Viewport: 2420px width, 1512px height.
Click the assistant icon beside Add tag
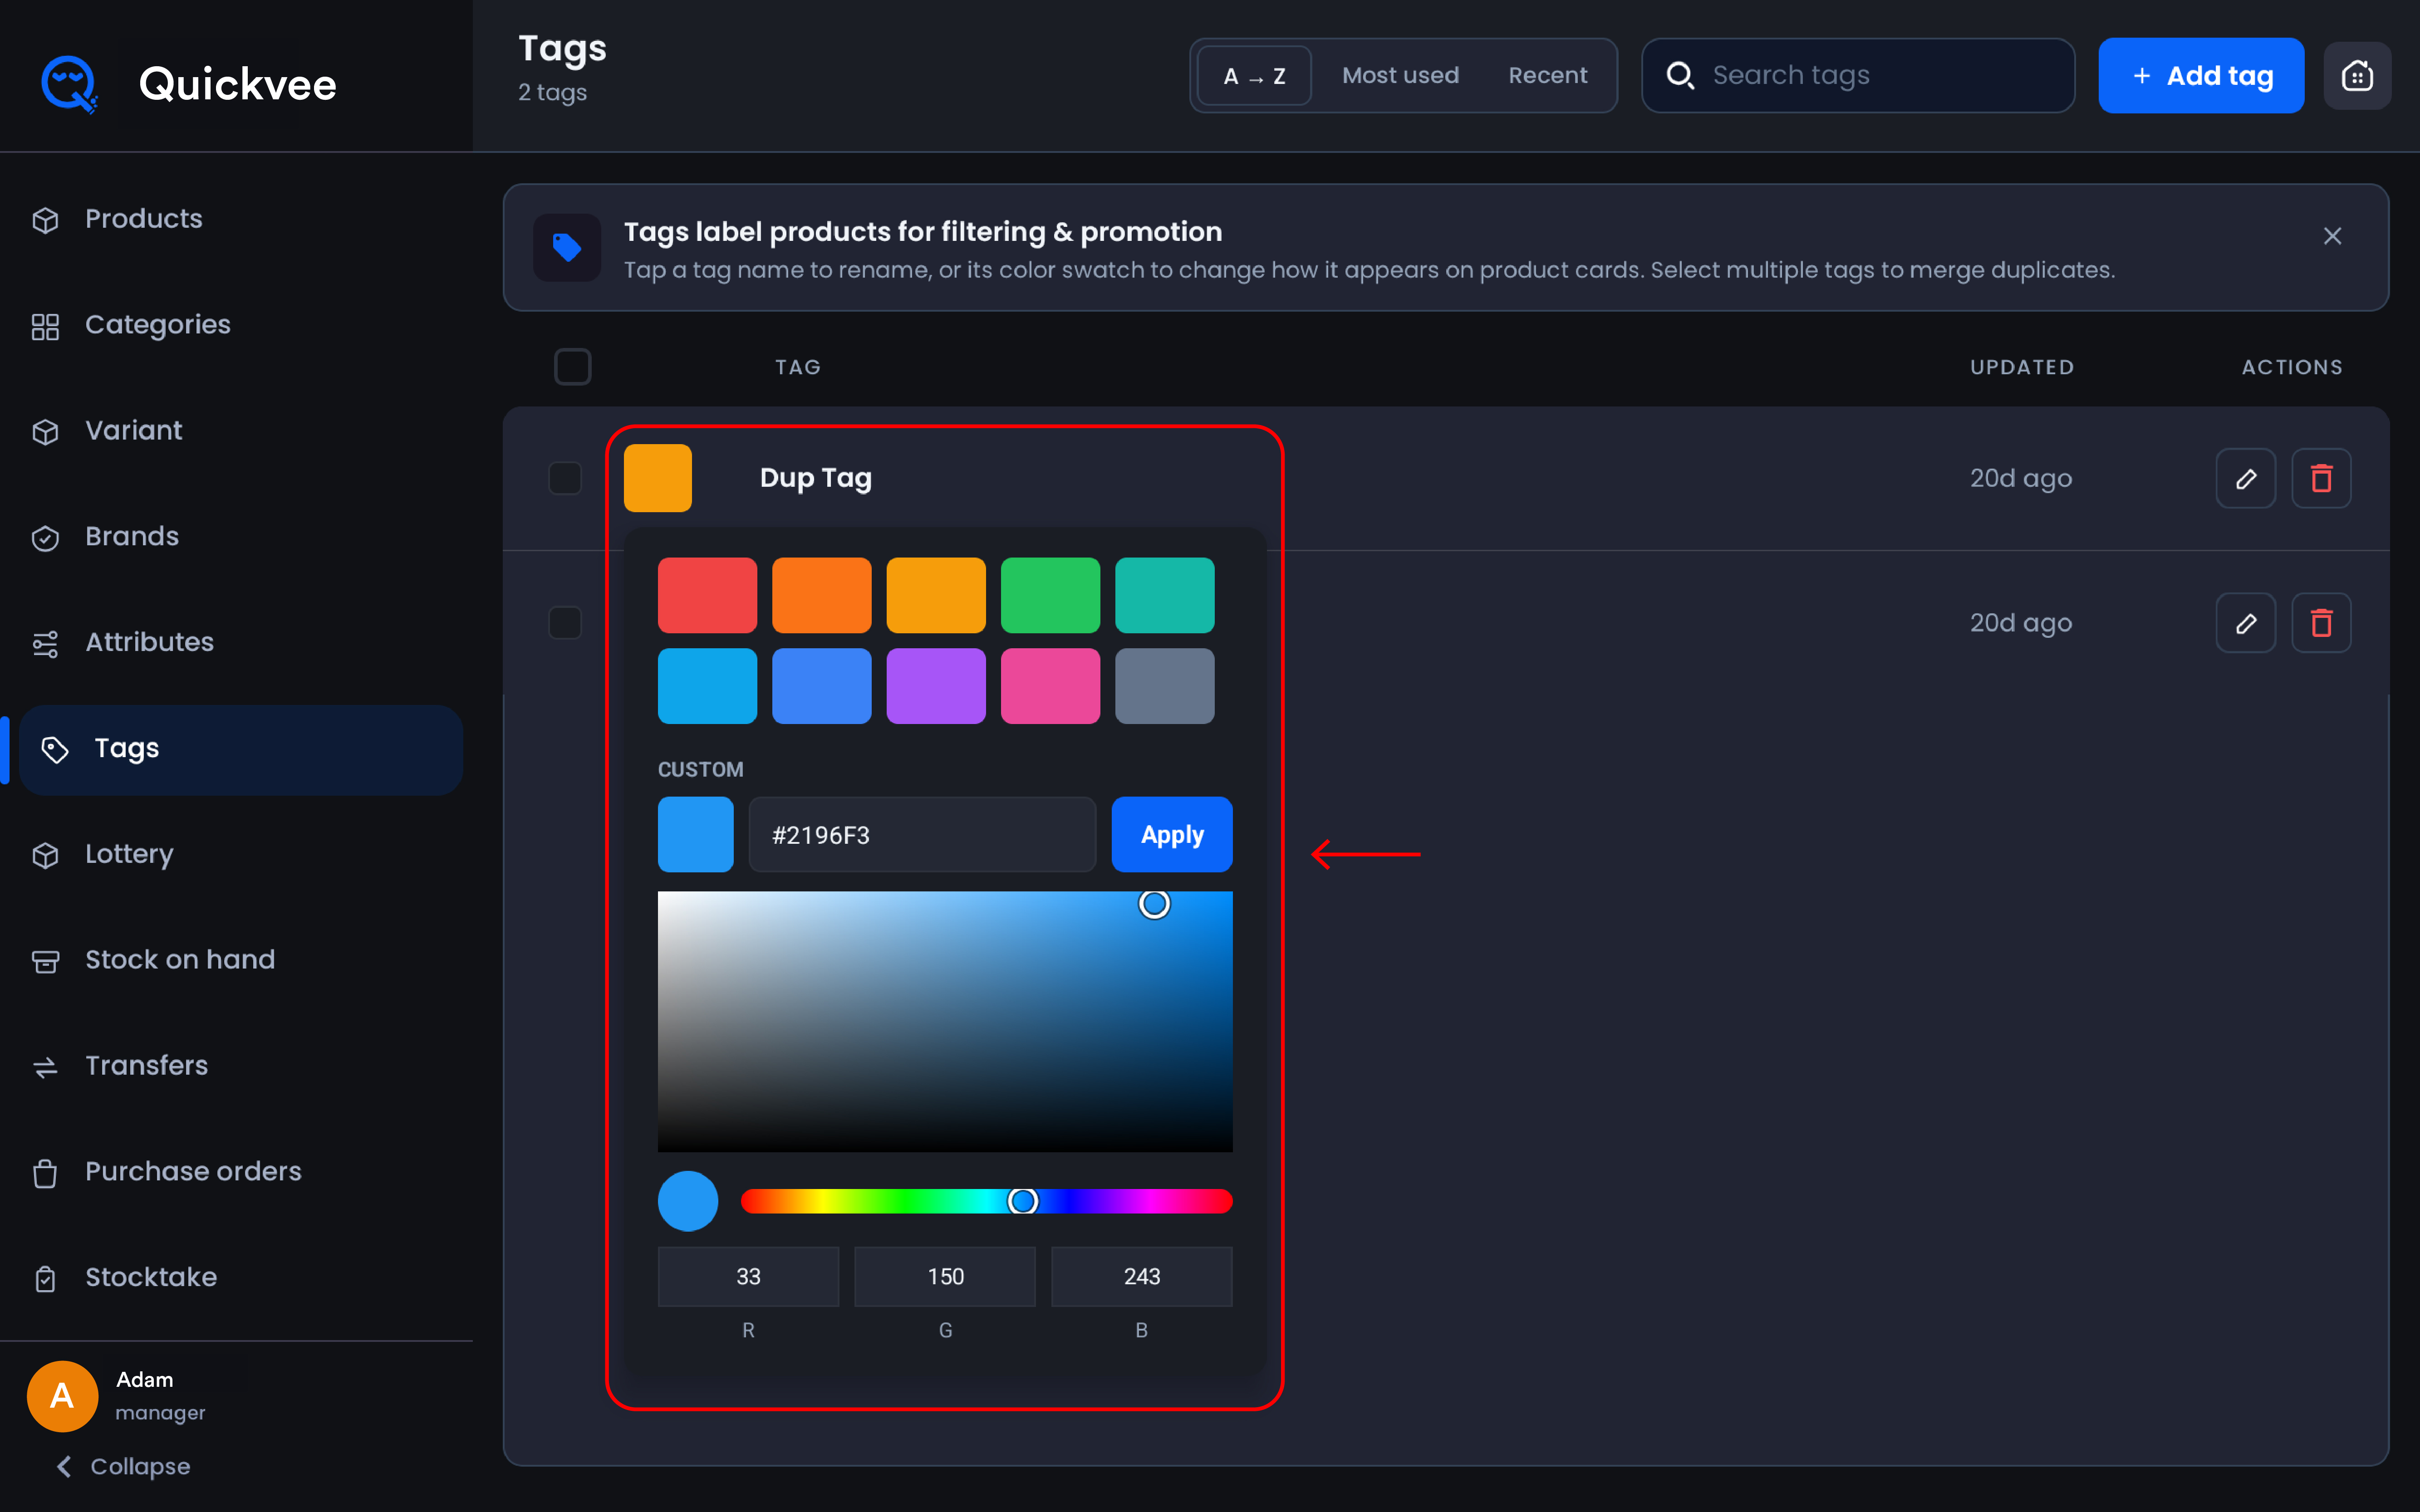(x=2357, y=76)
